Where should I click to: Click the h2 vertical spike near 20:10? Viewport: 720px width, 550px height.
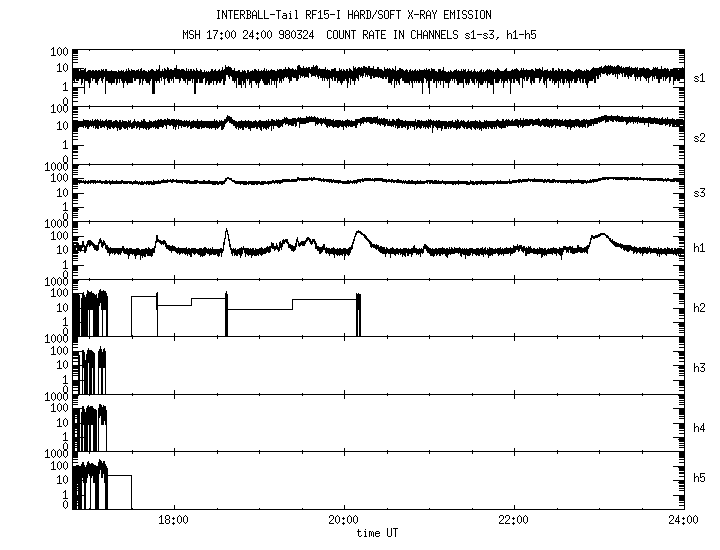point(358,312)
